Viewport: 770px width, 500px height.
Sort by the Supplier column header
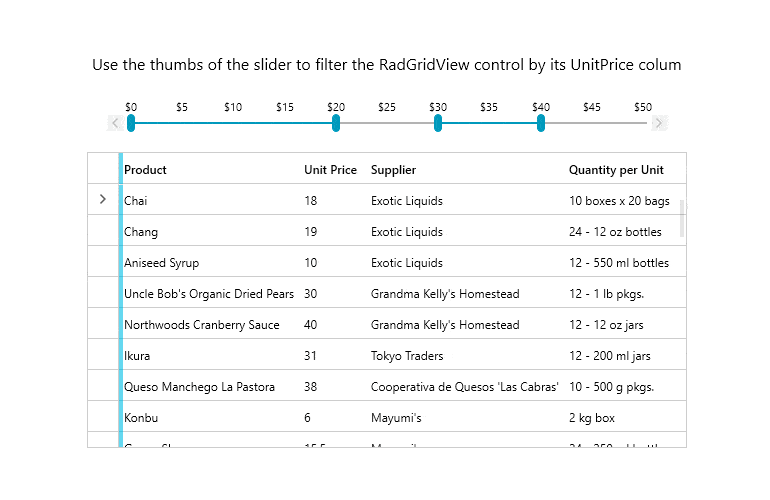pyautogui.click(x=393, y=170)
